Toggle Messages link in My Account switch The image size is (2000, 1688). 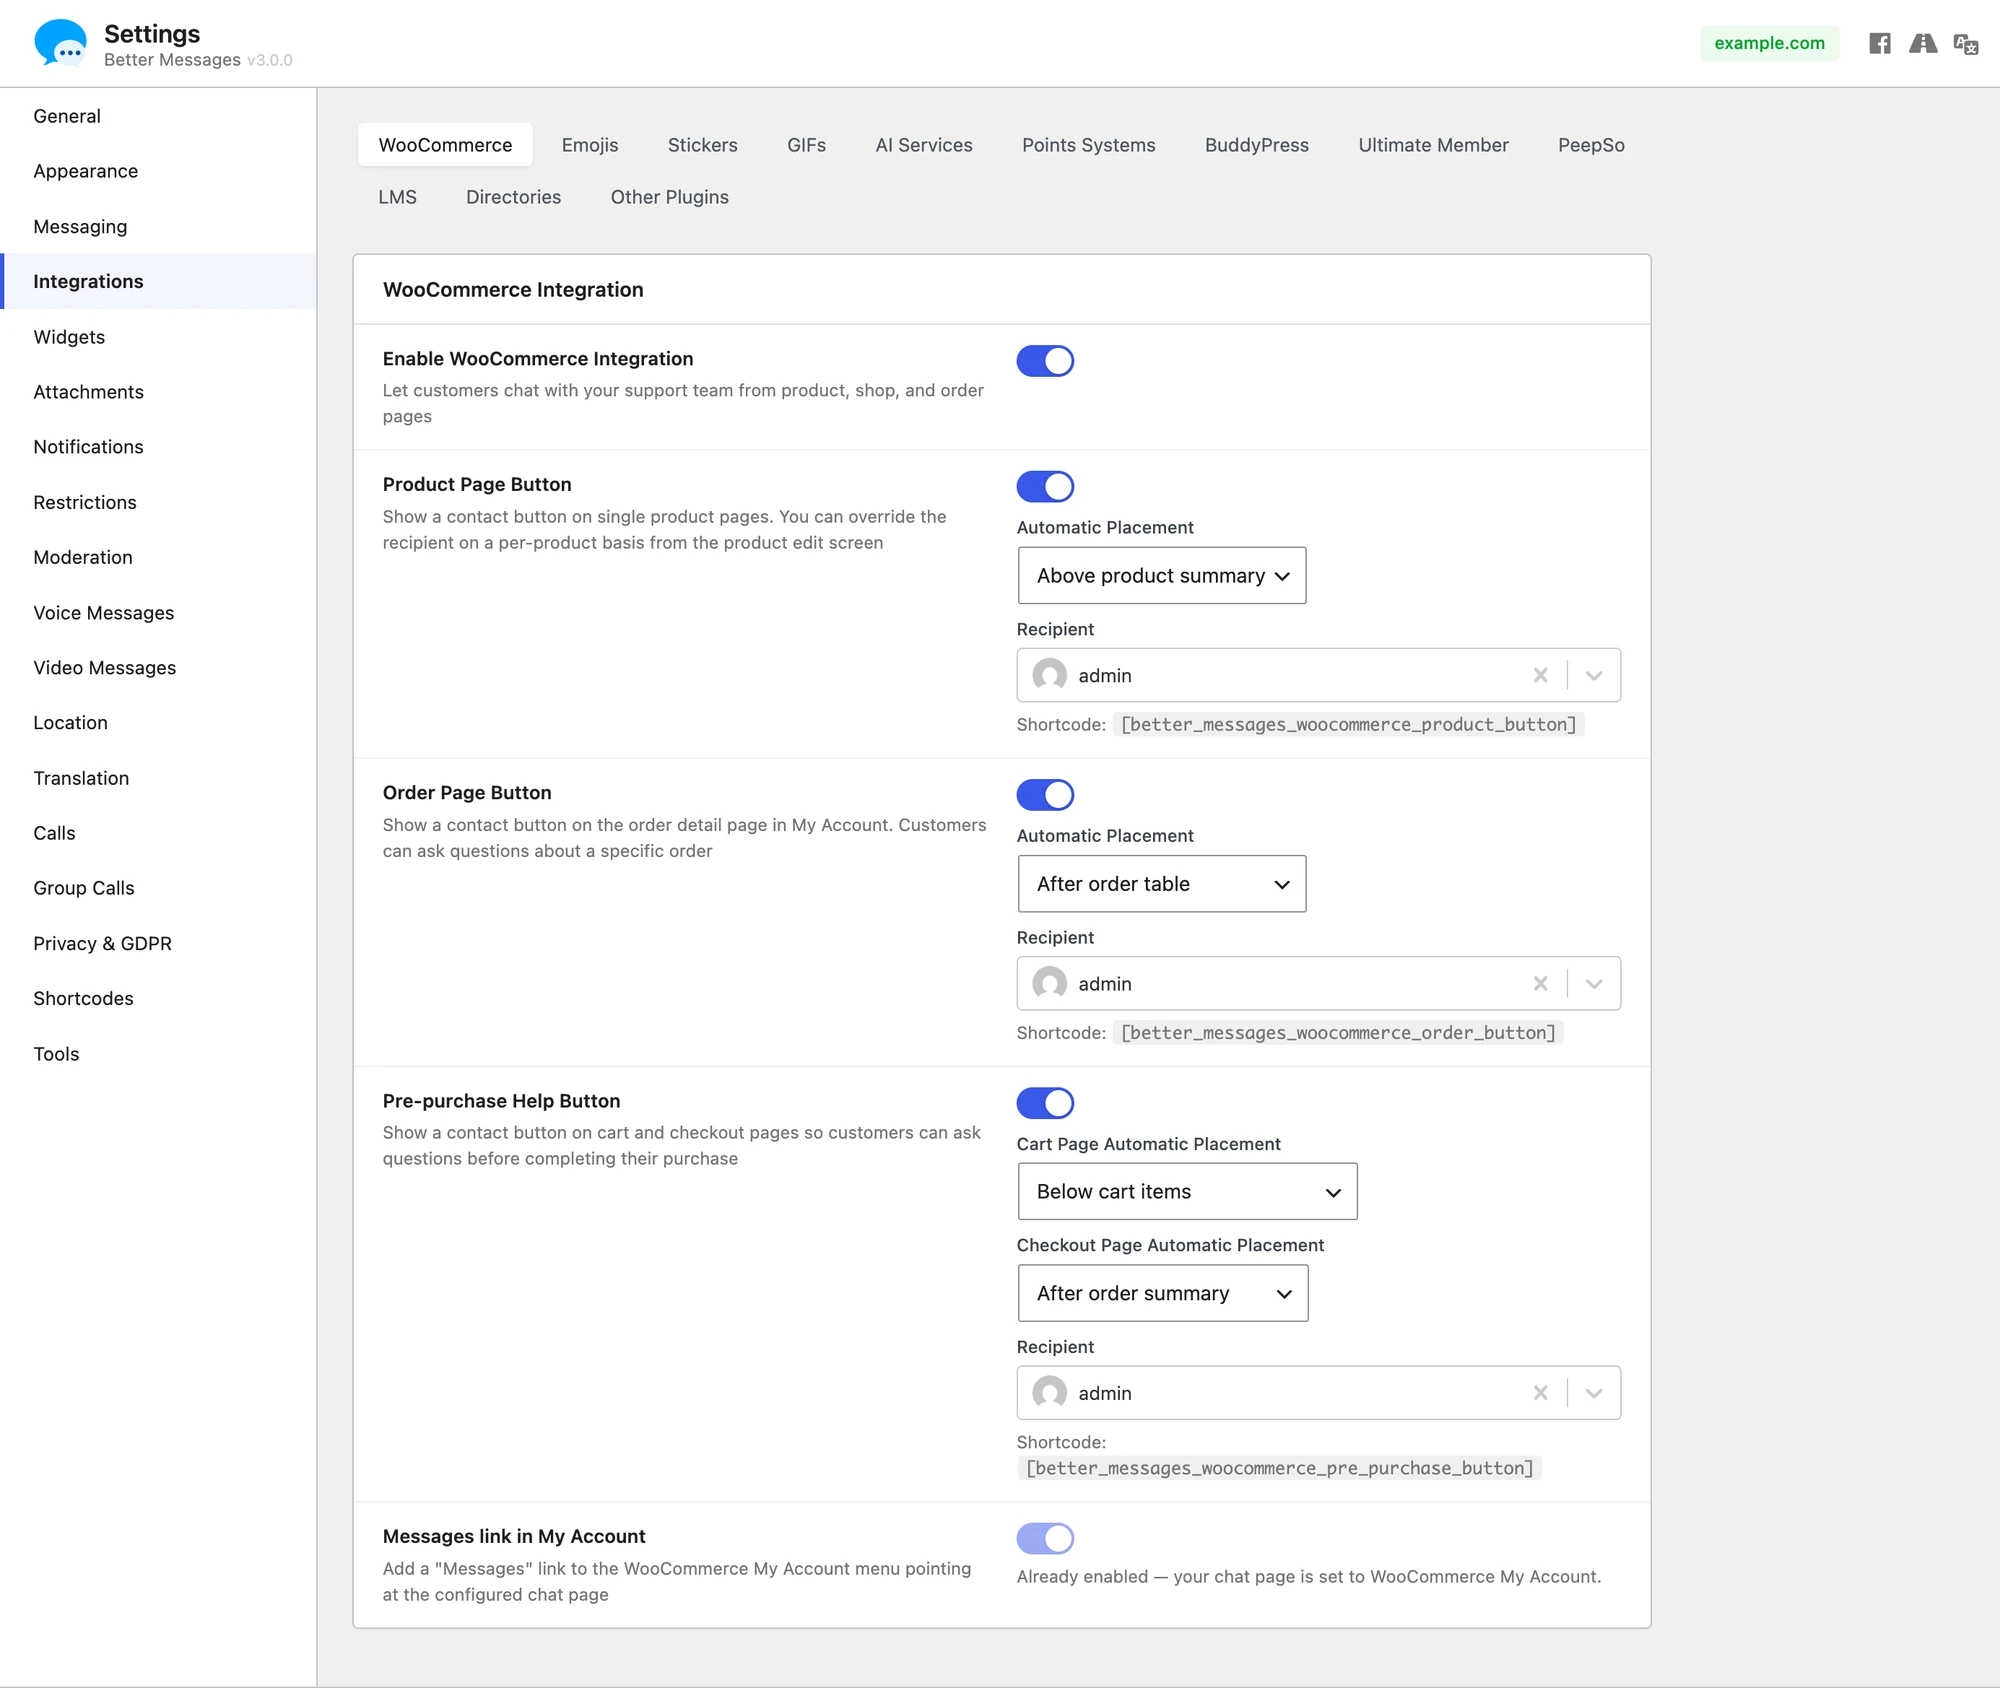[x=1045, y=1539]
